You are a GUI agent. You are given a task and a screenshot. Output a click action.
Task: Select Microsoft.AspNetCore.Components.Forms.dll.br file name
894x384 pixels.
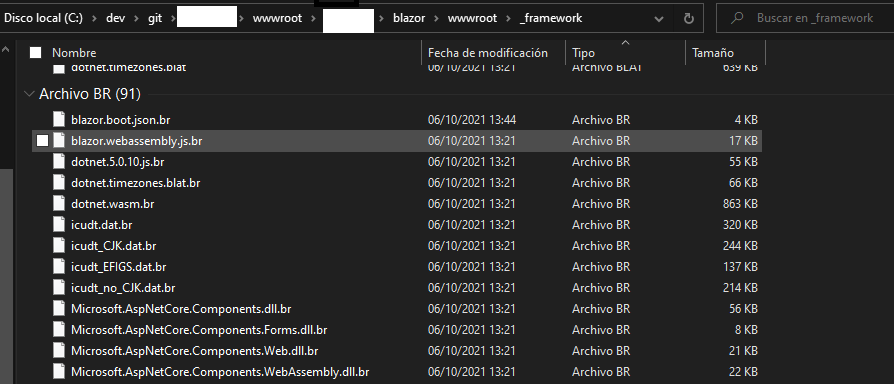(x=199, y=330)
